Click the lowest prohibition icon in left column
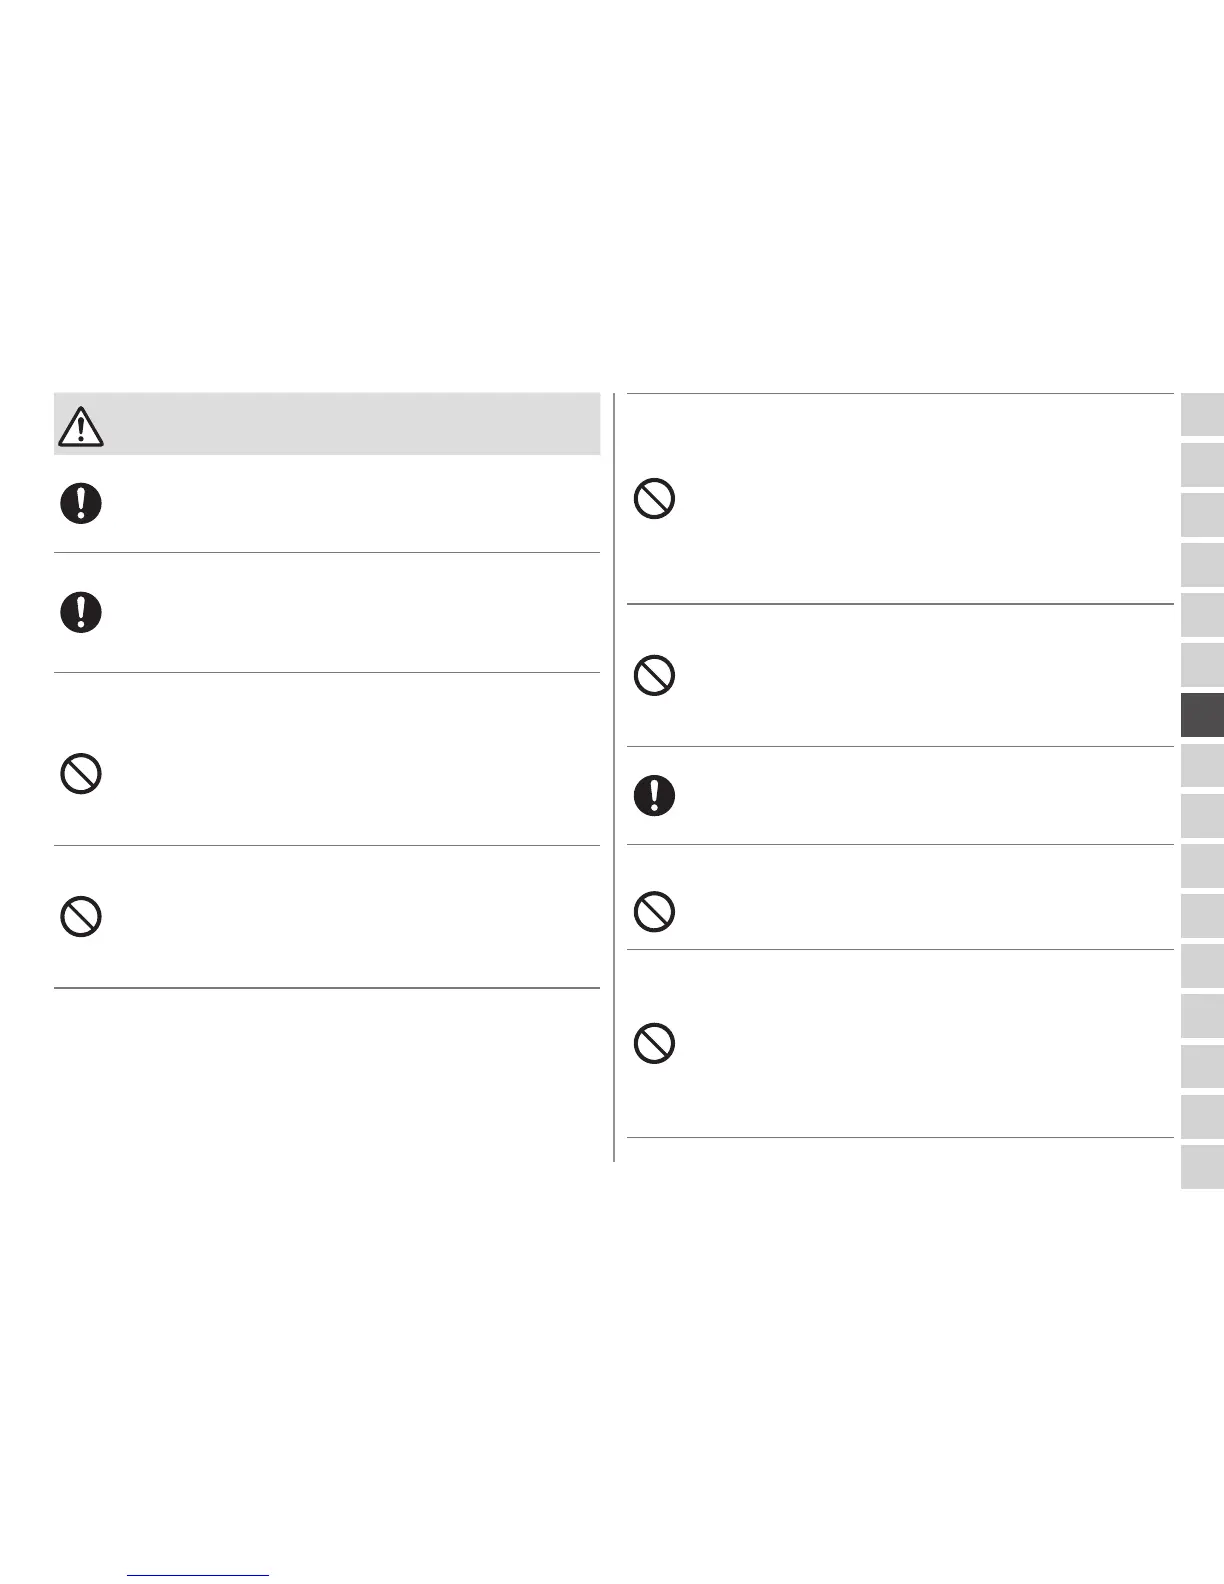The width and height of the screenshot is (1224, 1584). tap(81, 916)
